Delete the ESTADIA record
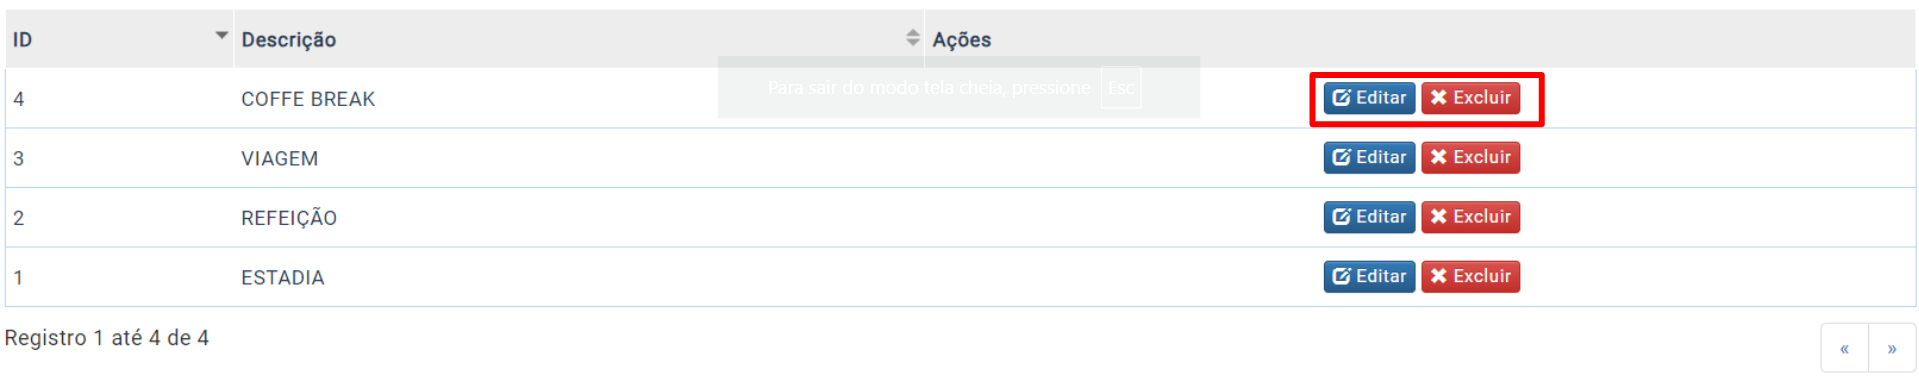This screenshot has height=376, width=1919. pos(1470,276)
